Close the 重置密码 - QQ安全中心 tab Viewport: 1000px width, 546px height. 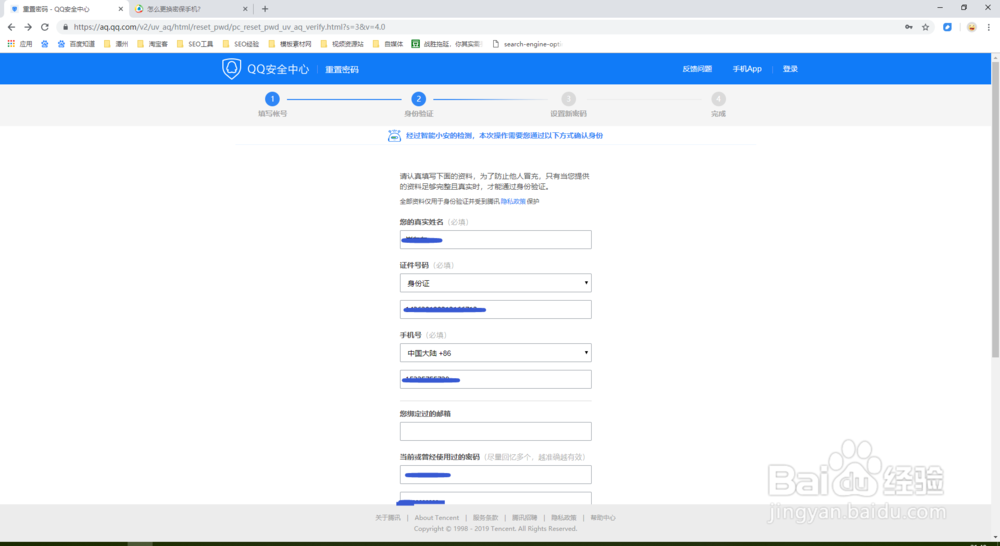pyautogui.click(x=121, y=9)
